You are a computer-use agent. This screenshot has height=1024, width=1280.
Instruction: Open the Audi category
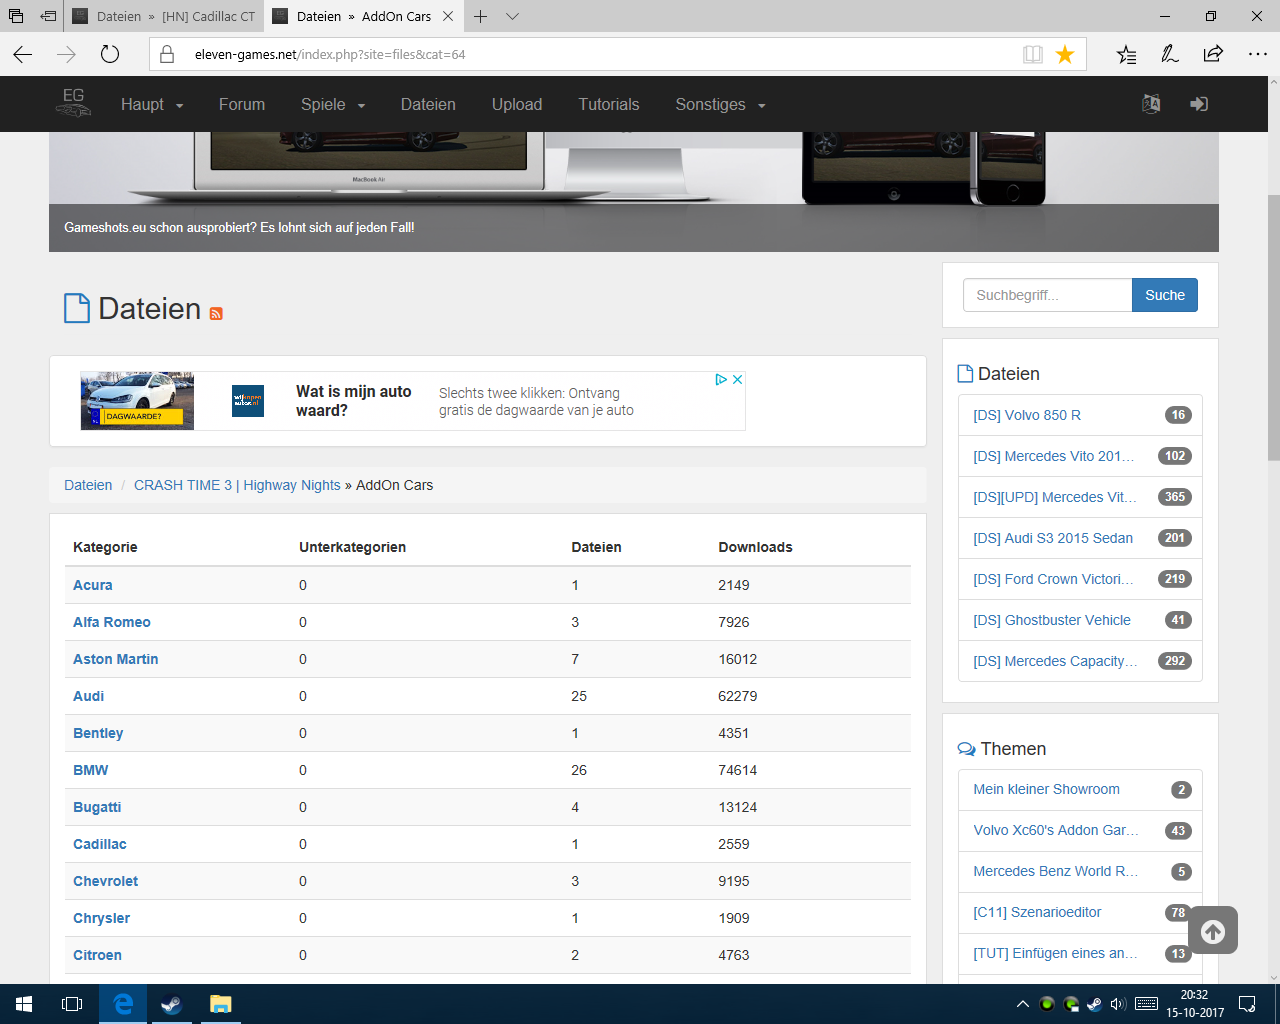[x=89, y=696]
